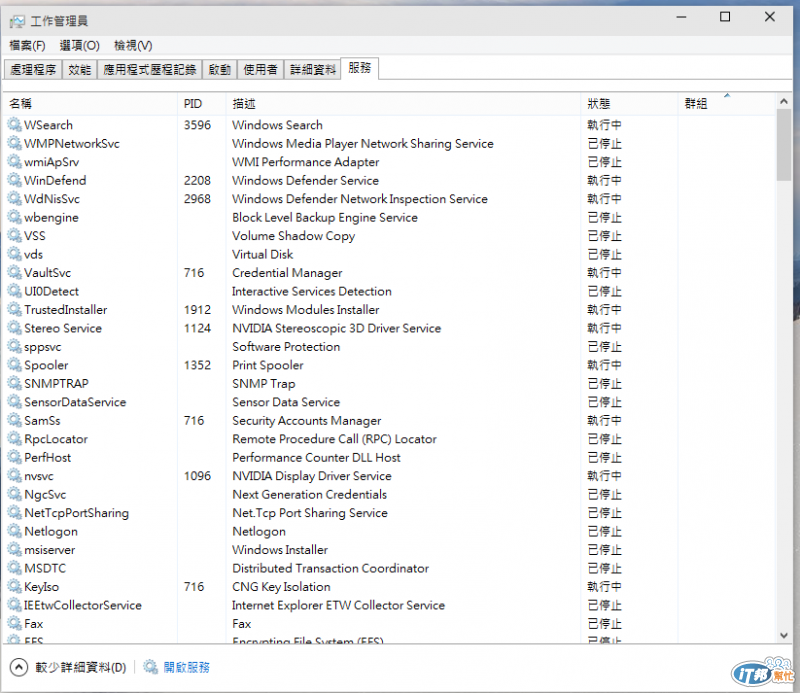Open the 檢視(V) menu
Image resolution: width=800 pixels, height=693 pixels.
tap(133, 45)
